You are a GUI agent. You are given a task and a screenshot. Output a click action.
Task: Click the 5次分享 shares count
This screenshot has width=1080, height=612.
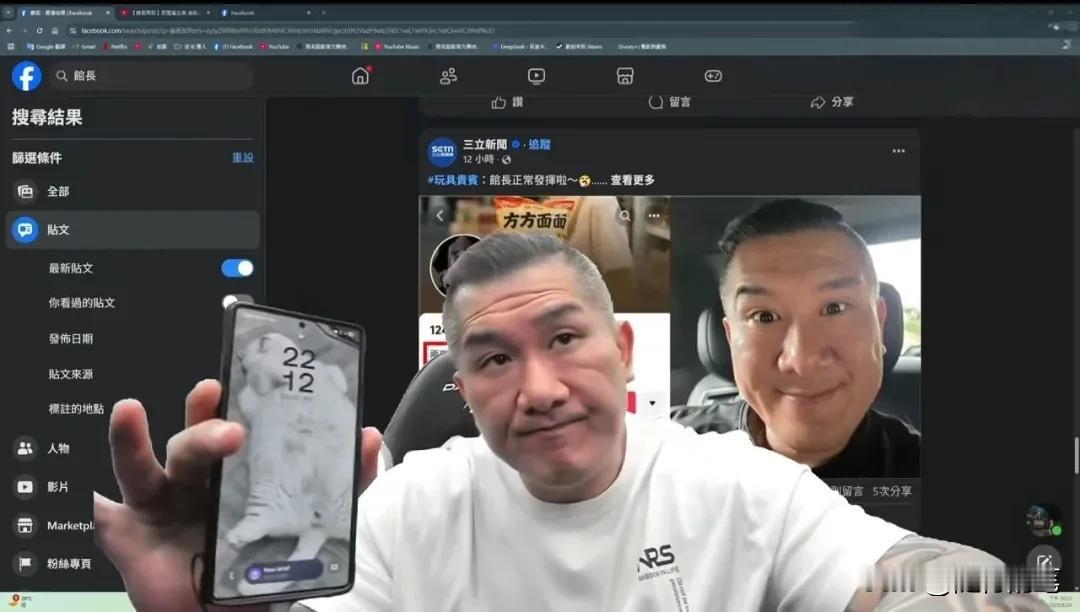(x=892, y=491)
